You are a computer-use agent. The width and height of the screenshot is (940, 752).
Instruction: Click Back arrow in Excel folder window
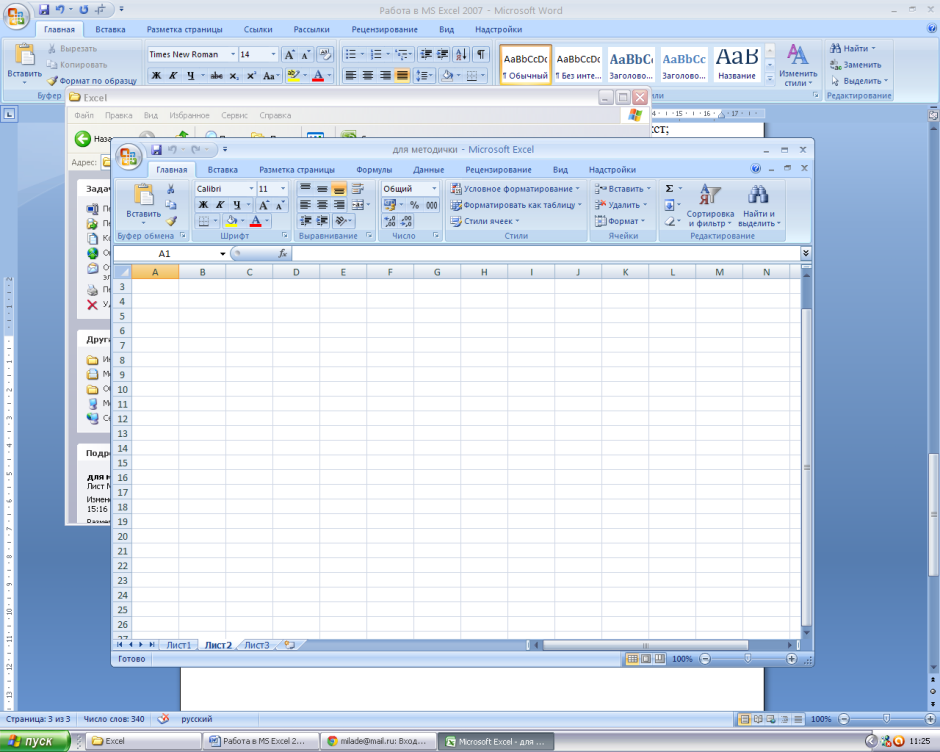(83, 139)
